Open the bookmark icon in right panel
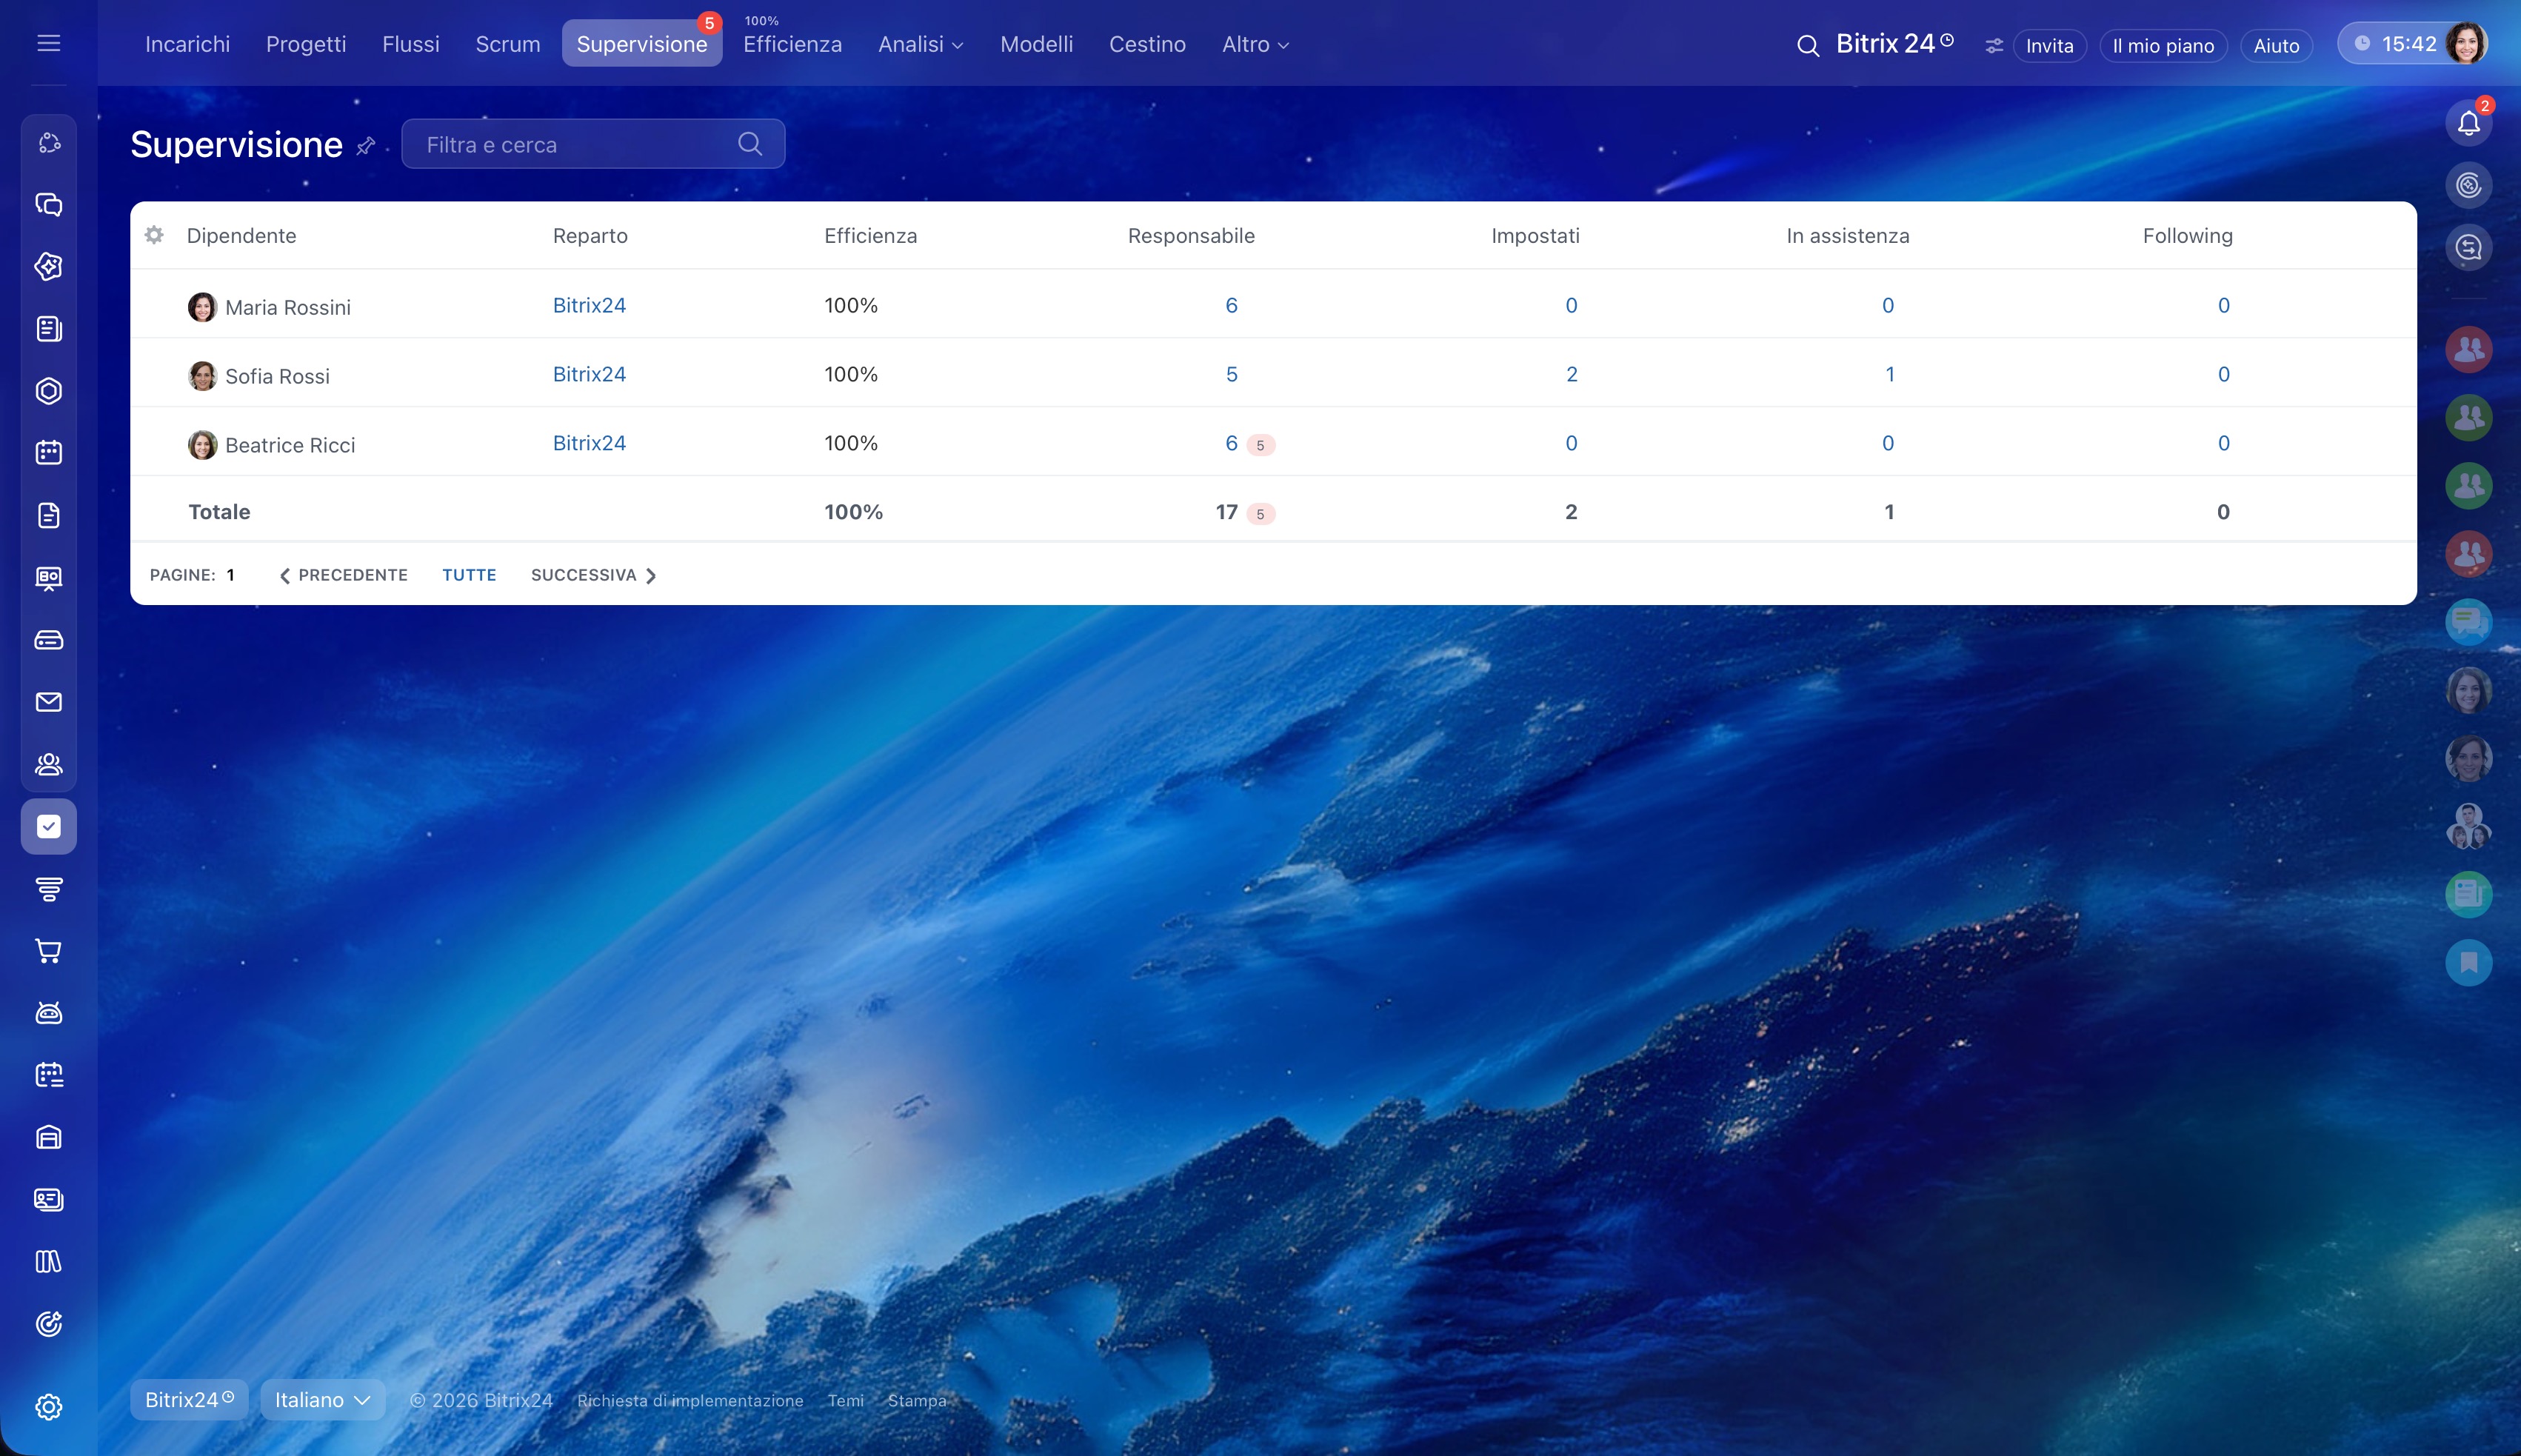2521x1456 pixels. tap(2468, 962)
